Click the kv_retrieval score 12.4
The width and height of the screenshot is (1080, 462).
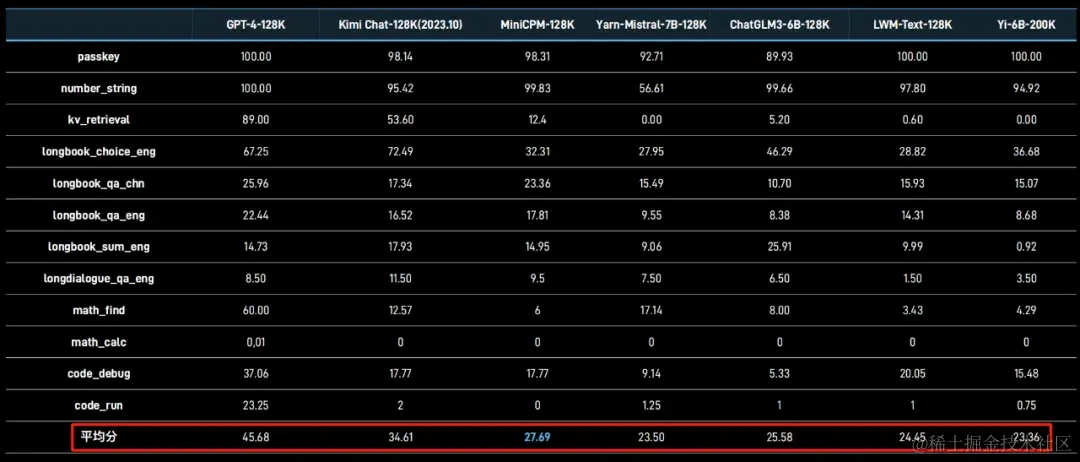click(x=537, y=120)
